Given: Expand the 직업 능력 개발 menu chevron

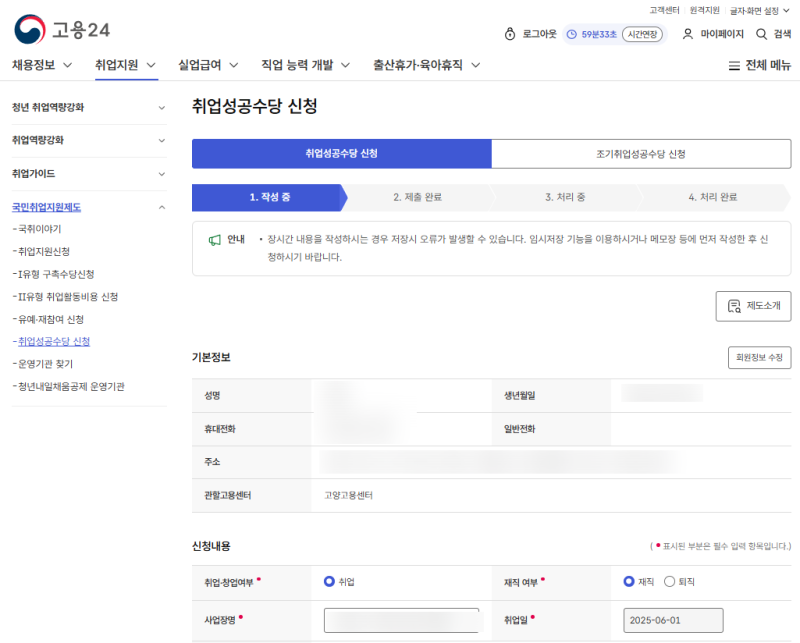Looking at the screenshot, I should pyautogui.click(x=345, y=65).
